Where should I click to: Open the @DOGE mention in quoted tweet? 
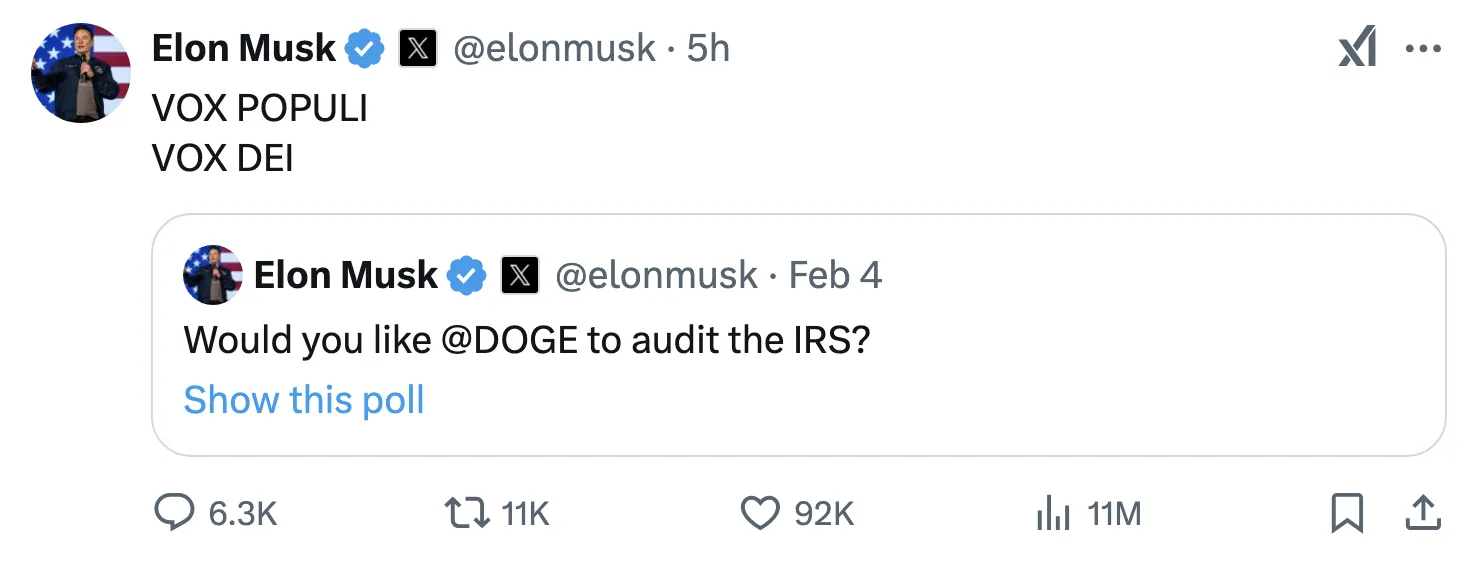pyautogui.click(x=508, y=341)
